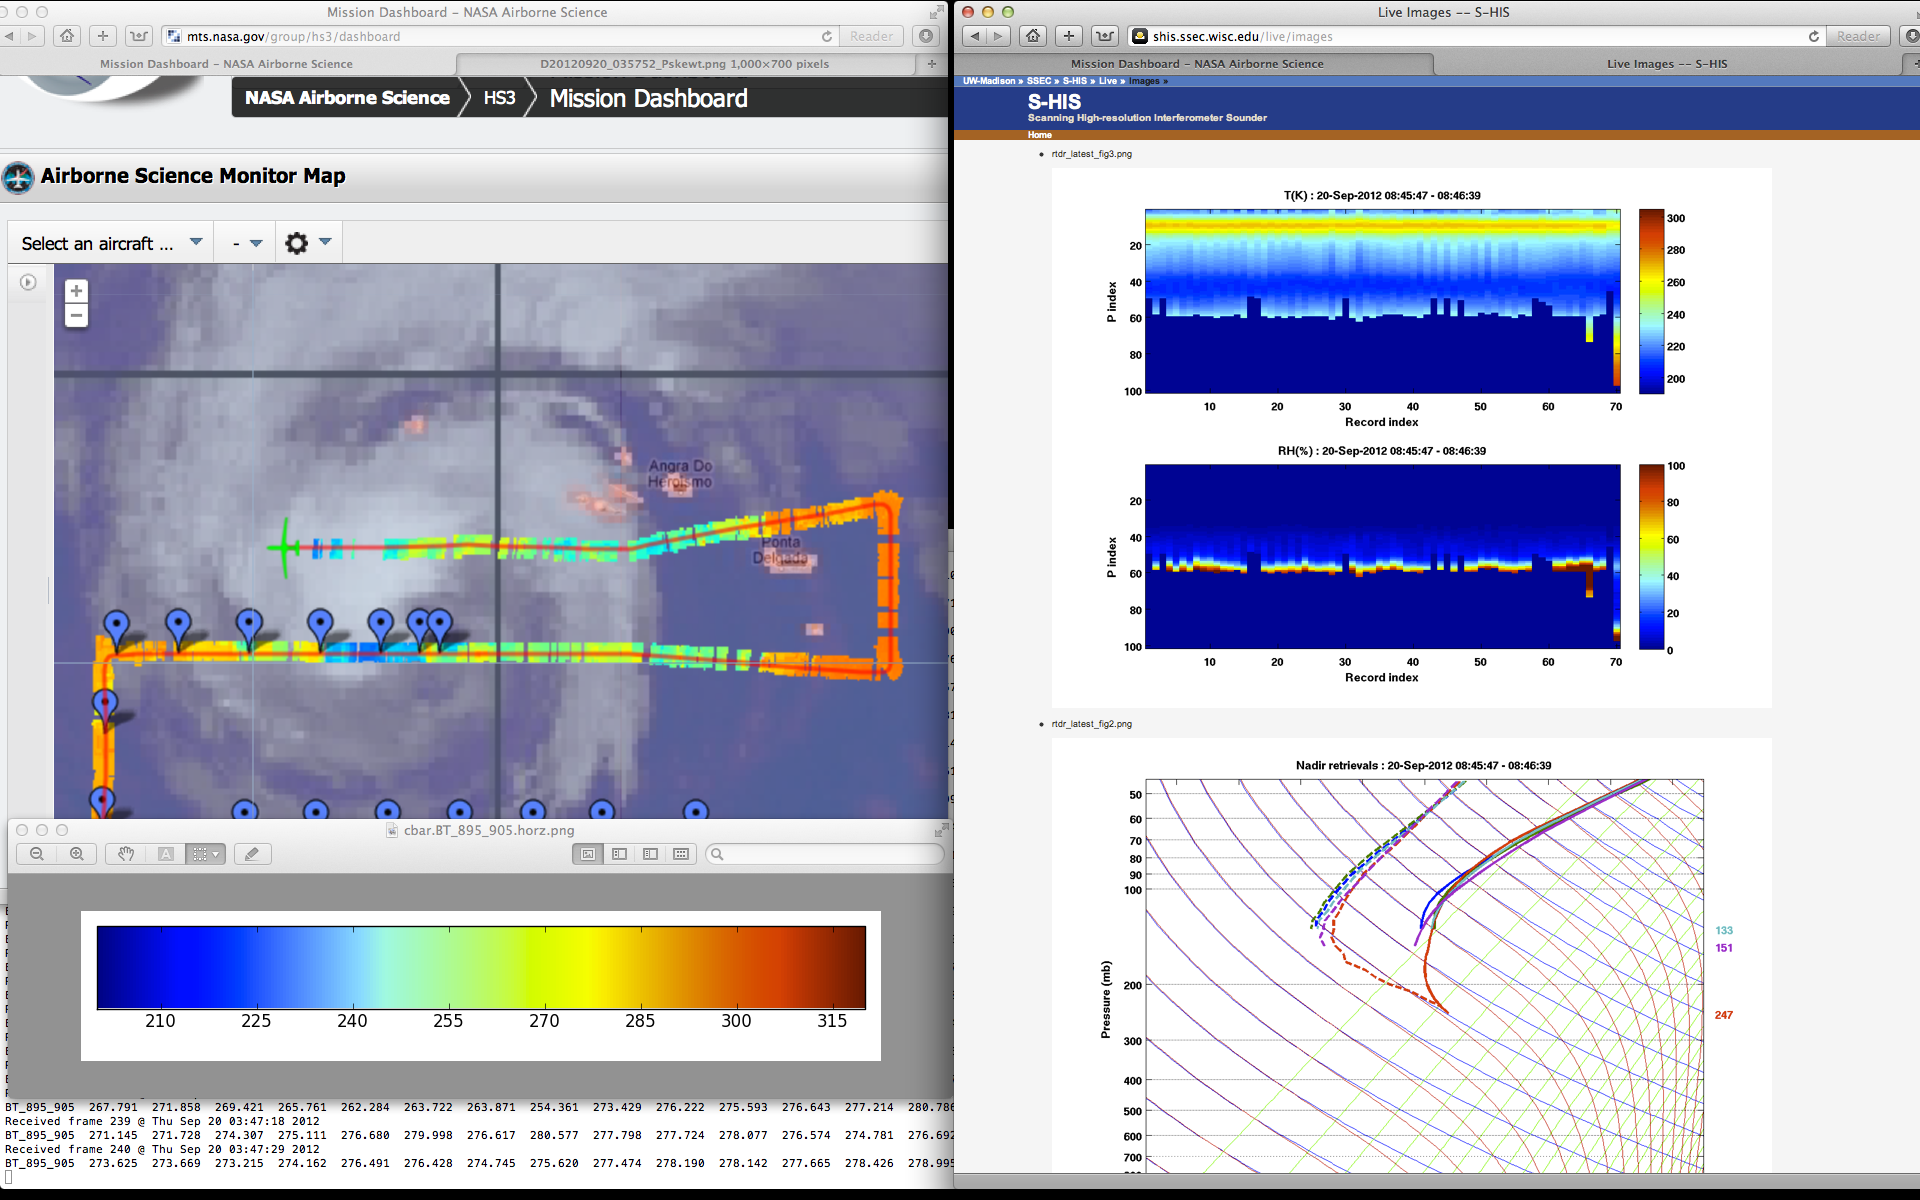Select the text selection tool in Preview
Viewport: 1920px width, 1200px height.
pos(166,854)
